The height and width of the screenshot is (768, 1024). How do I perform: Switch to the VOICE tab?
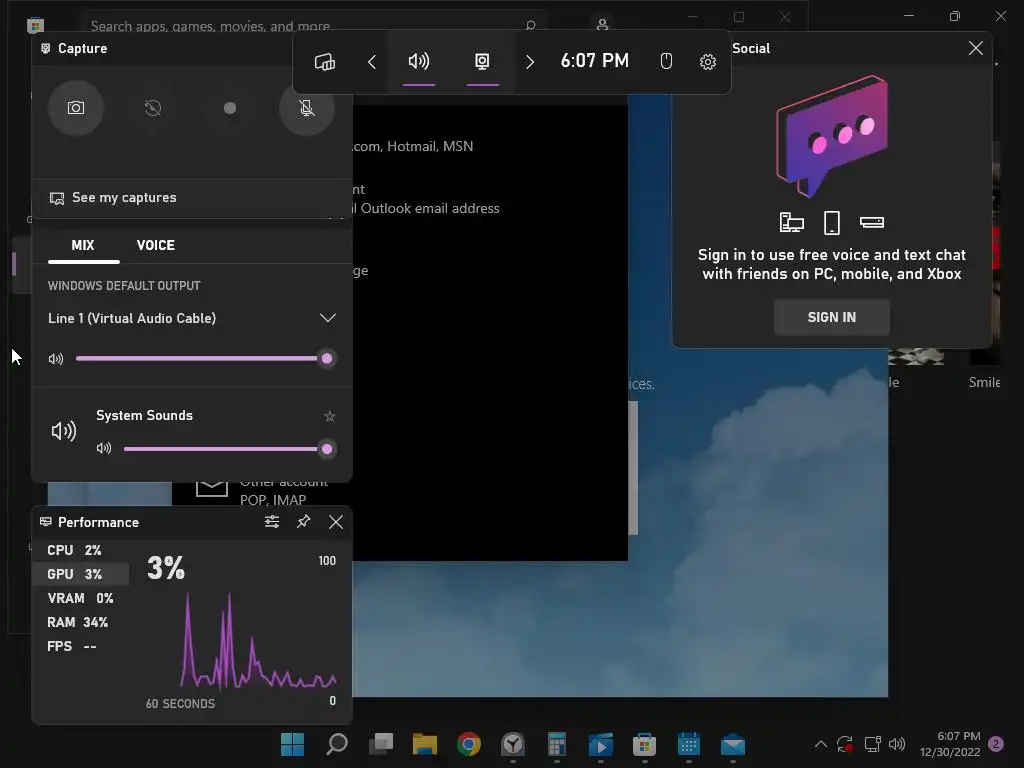[x=155, y=246]
